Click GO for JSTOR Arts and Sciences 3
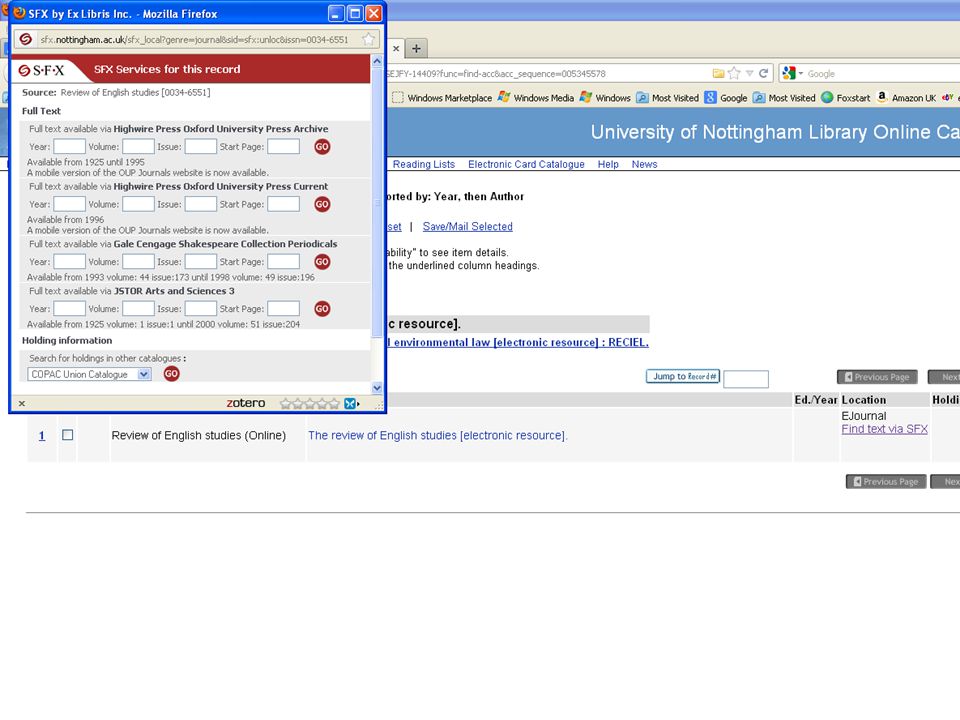 click(322, 309)
